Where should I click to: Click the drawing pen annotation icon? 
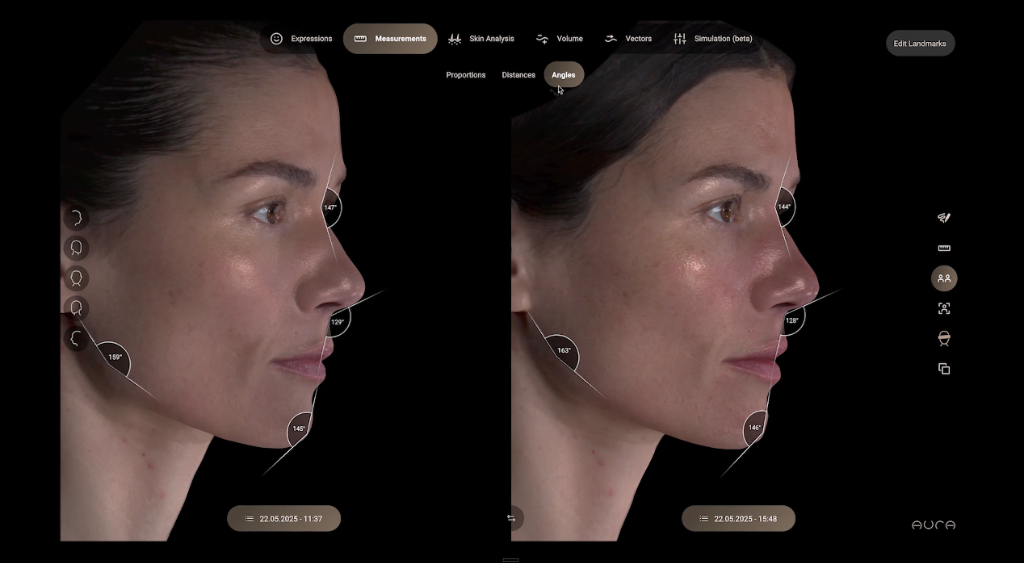[944, 217]
